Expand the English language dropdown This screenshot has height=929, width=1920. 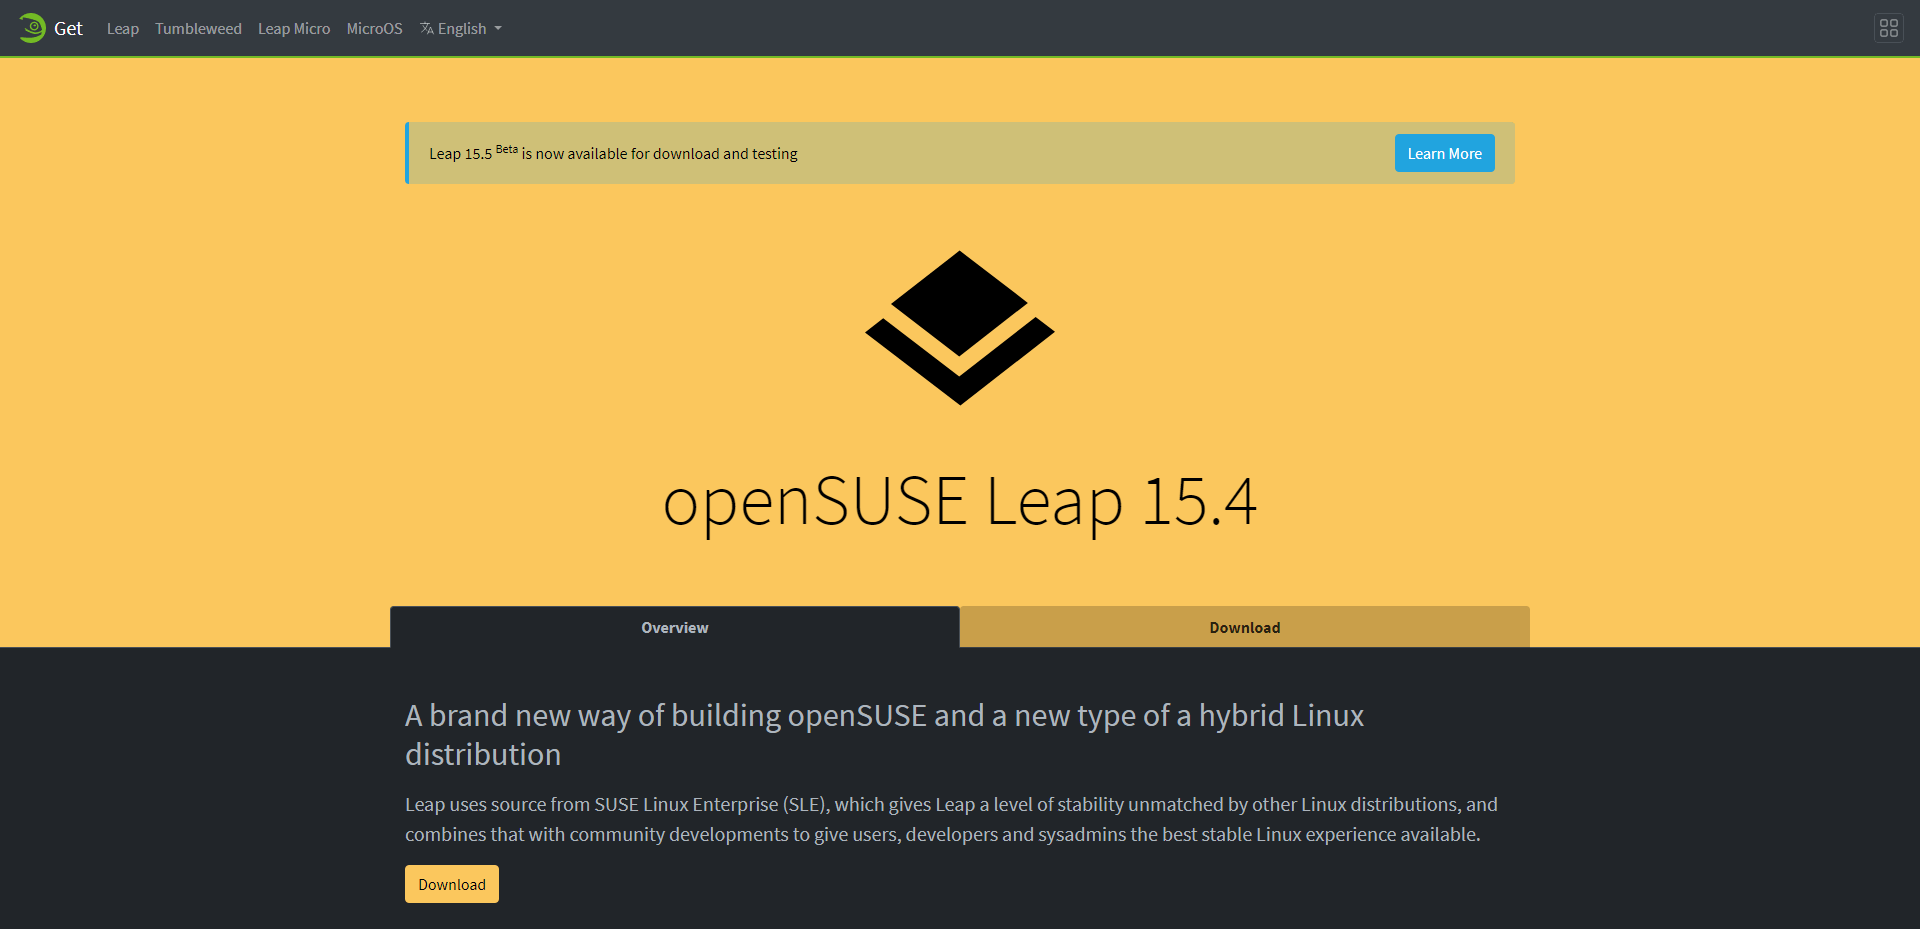click(461, 28)
